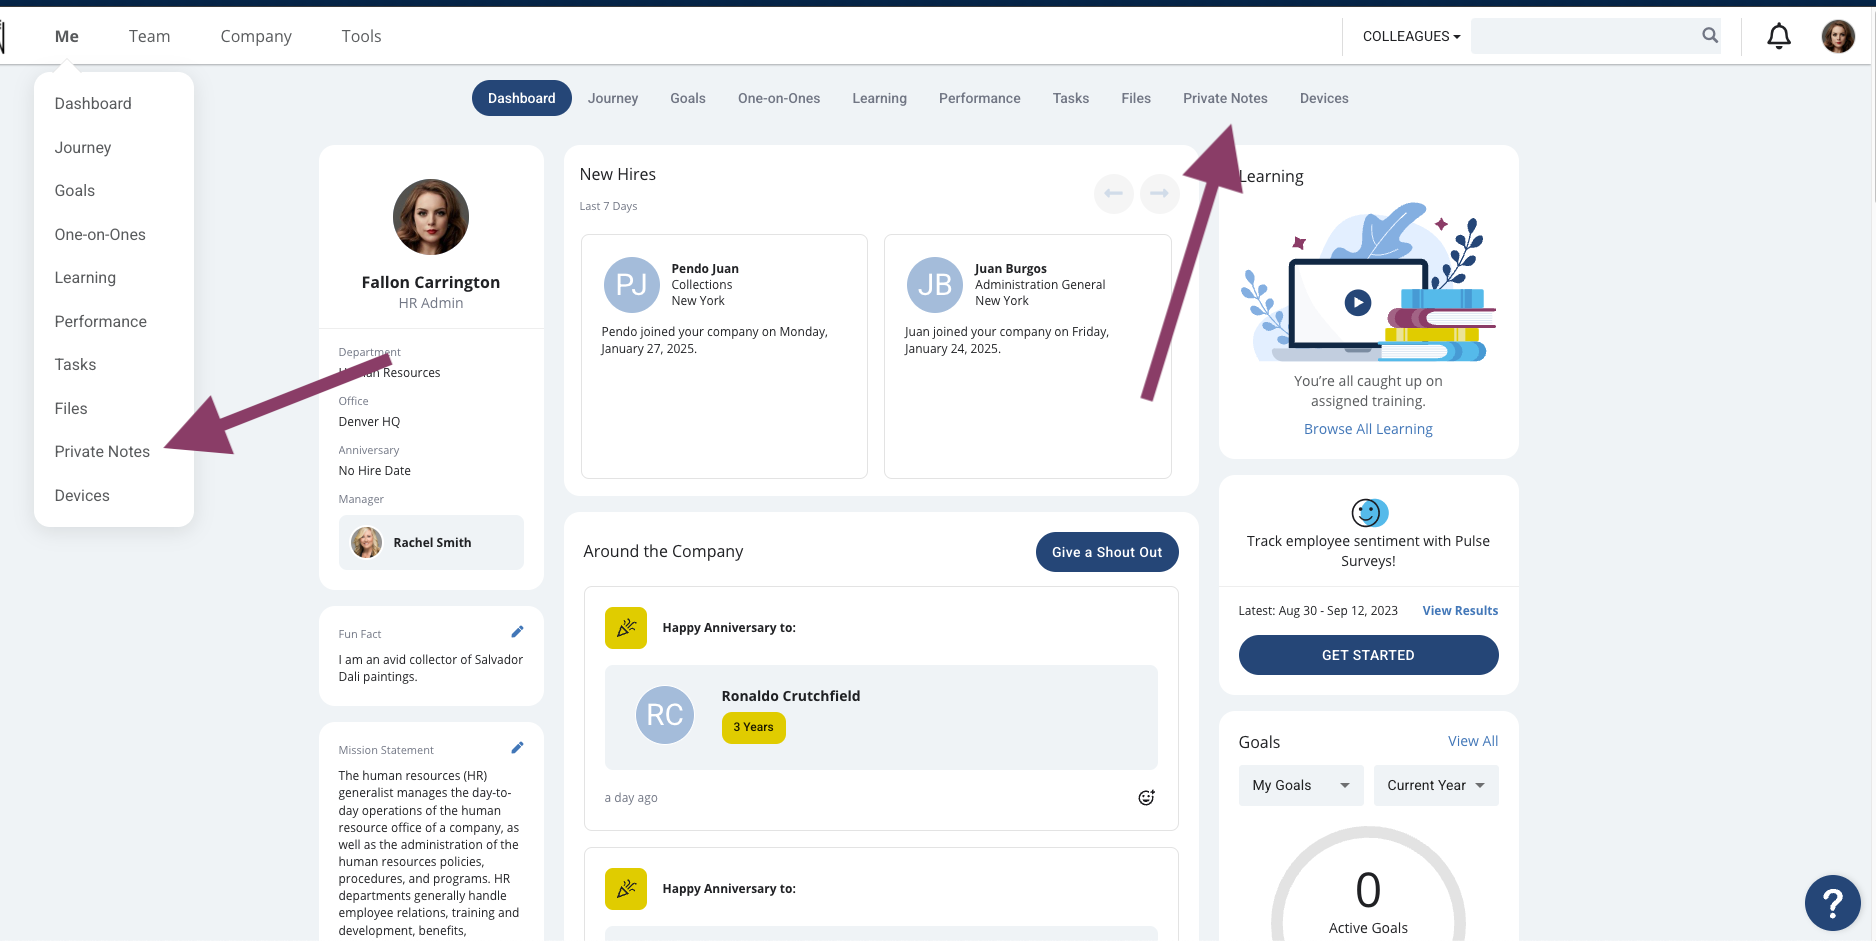This screenshot has height=941, width=1876.
Task: Switch to the One-on-Ones tab
Action: [779, 98]
